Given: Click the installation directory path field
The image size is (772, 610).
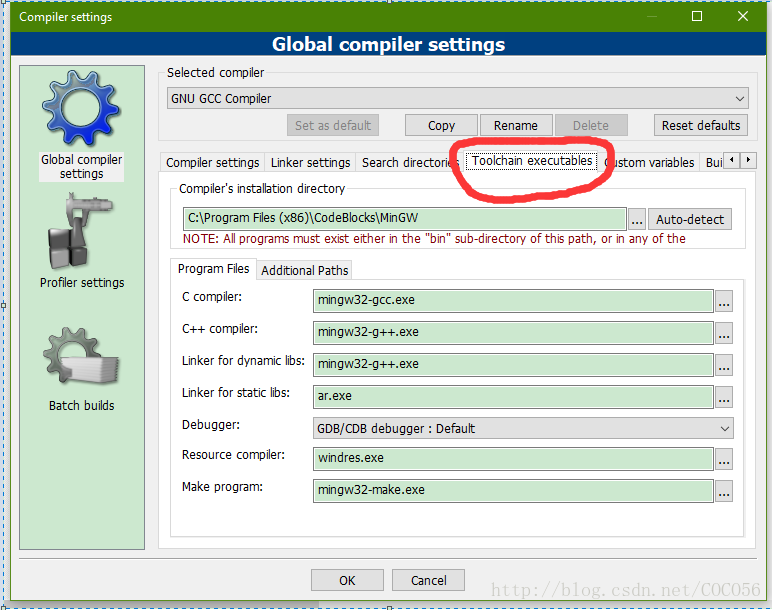Looking at the screenshot, I should 405,219.
